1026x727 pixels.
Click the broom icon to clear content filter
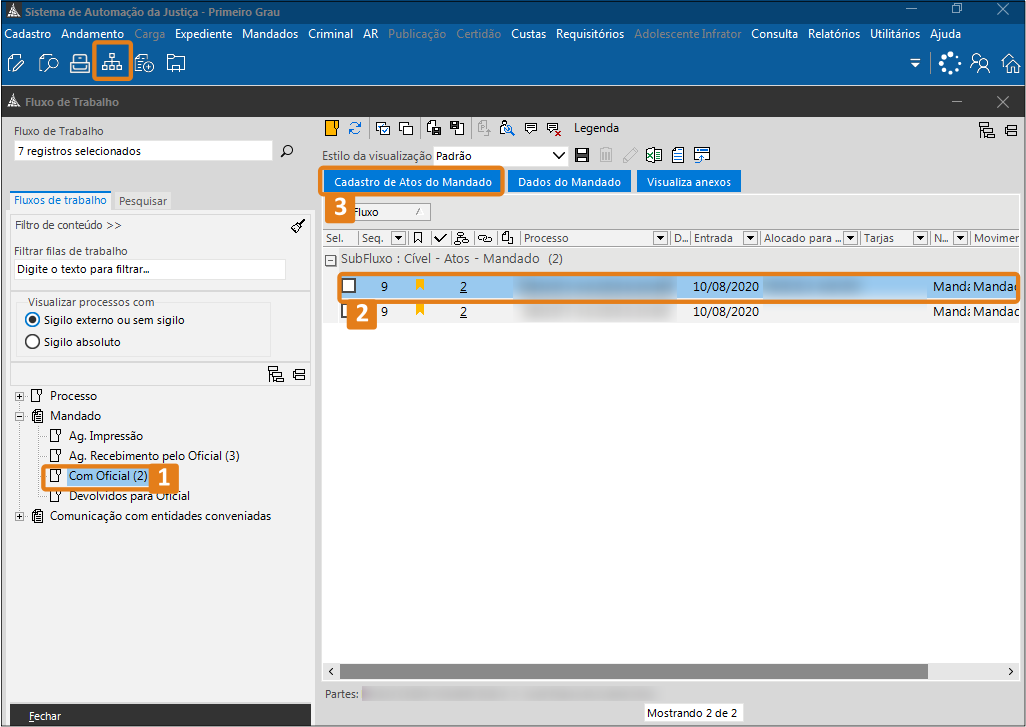(298, 226)
